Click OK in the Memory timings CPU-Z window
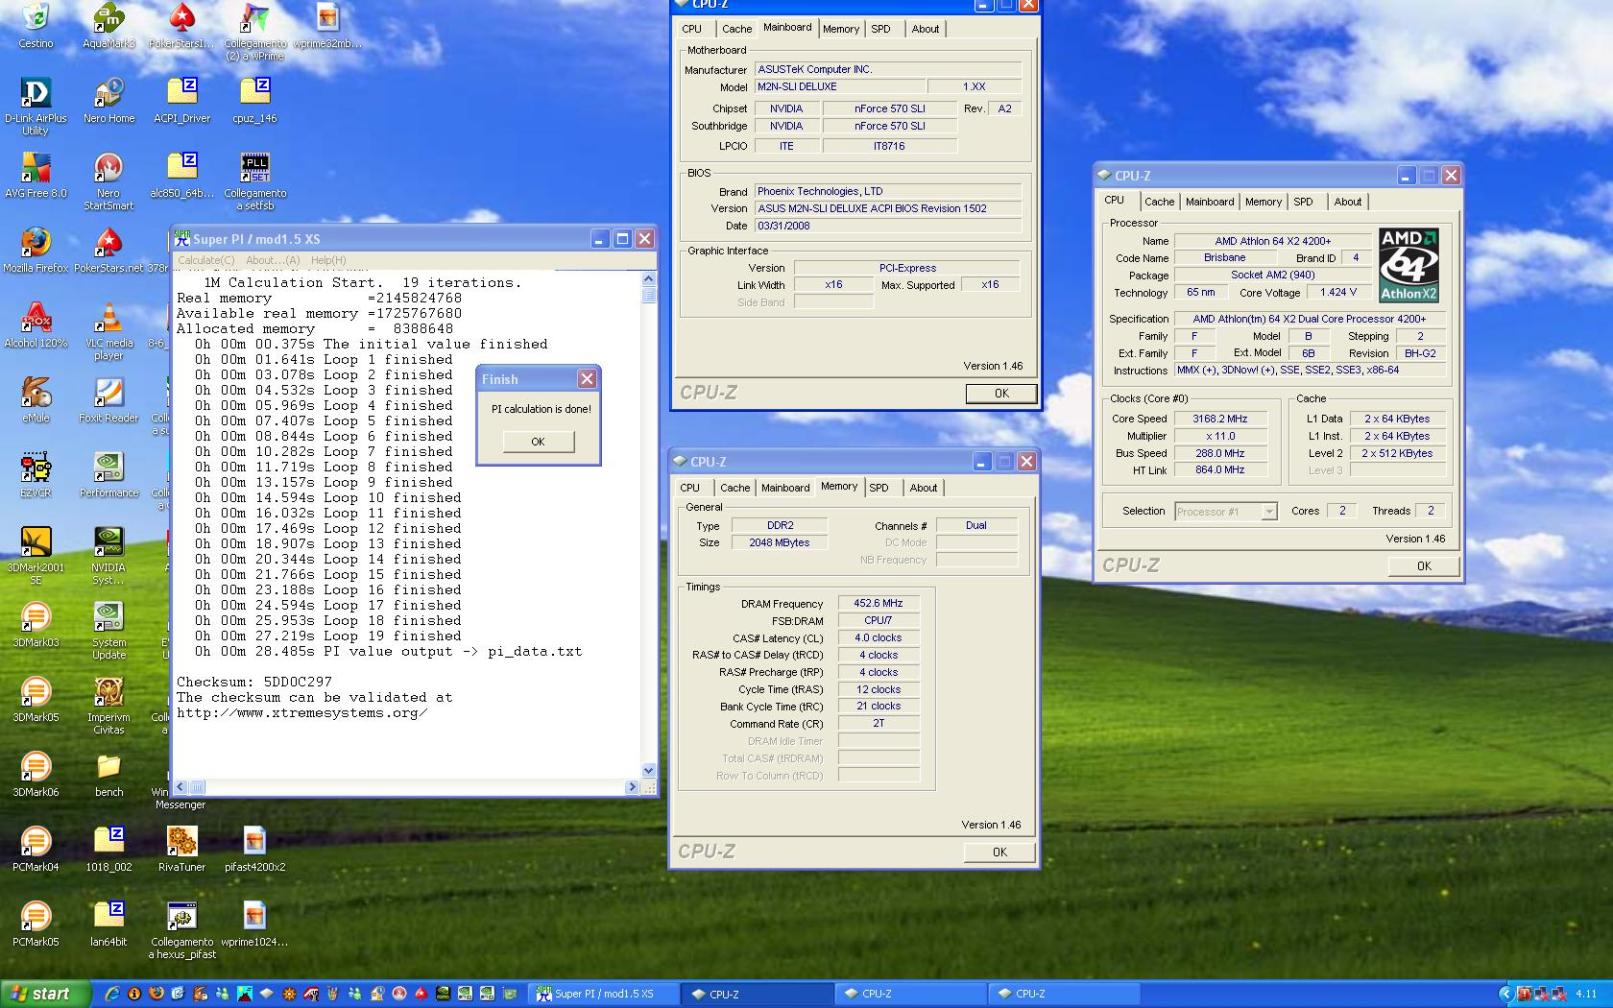 pos(999,852)
